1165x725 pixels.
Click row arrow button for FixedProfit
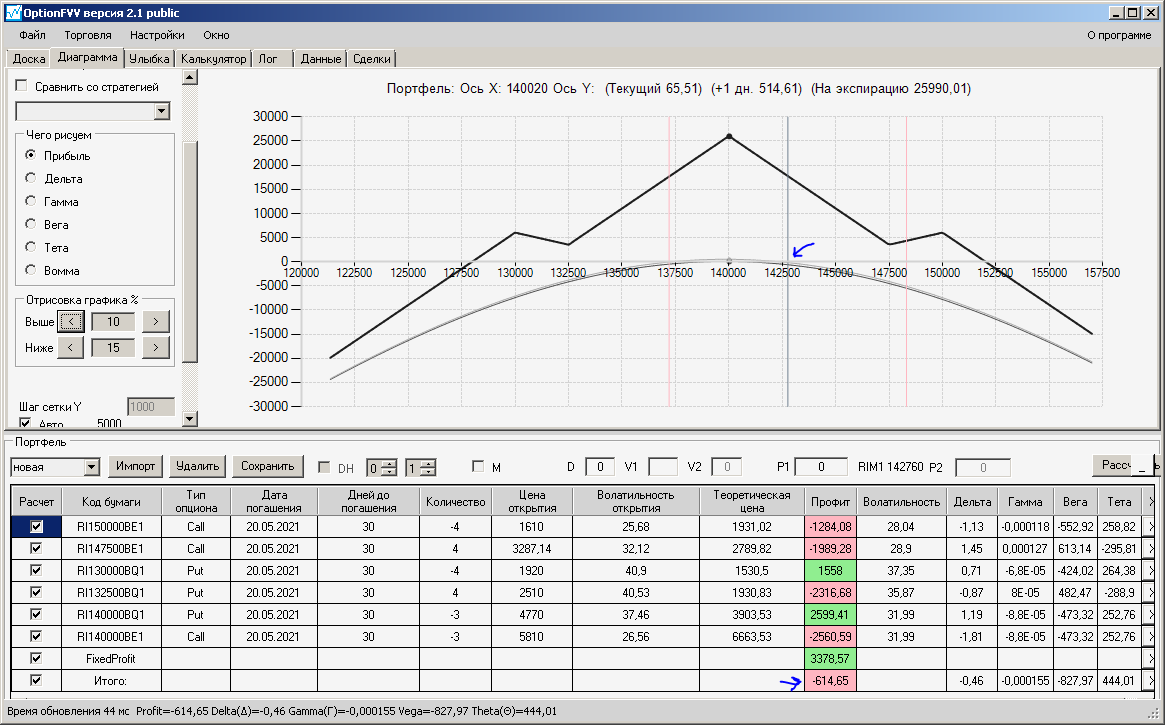[1150, 658]
